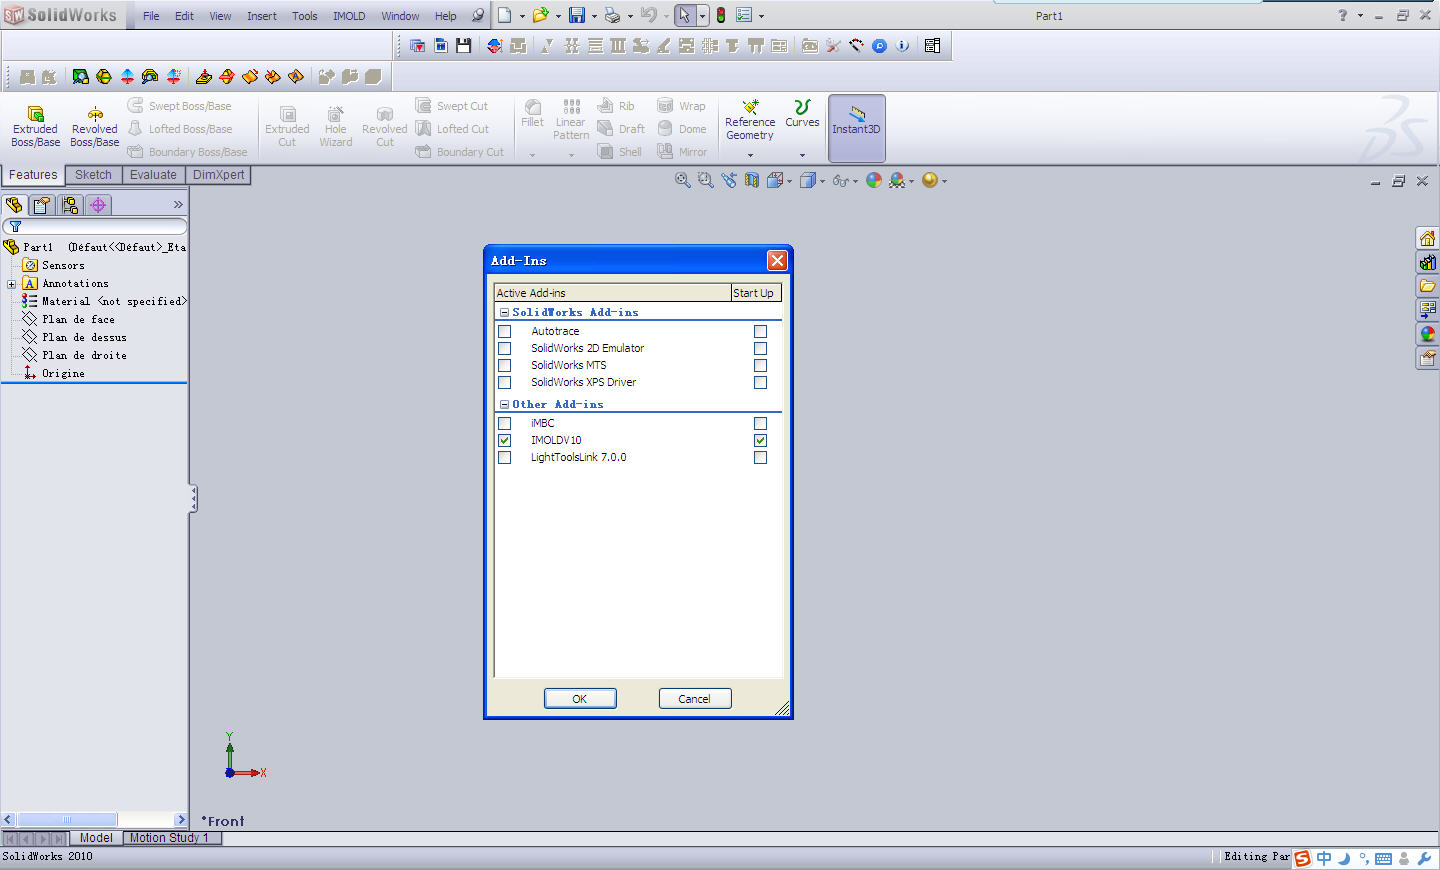
Task: Collapse the Other Add-ins group
Action: click(x=504, y=405)
